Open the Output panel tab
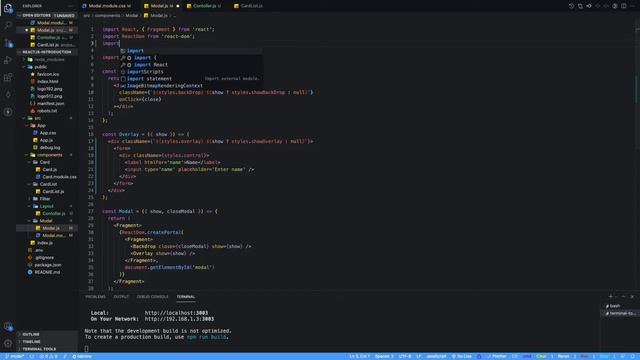The image size is (640, 360). coord(121,297)
